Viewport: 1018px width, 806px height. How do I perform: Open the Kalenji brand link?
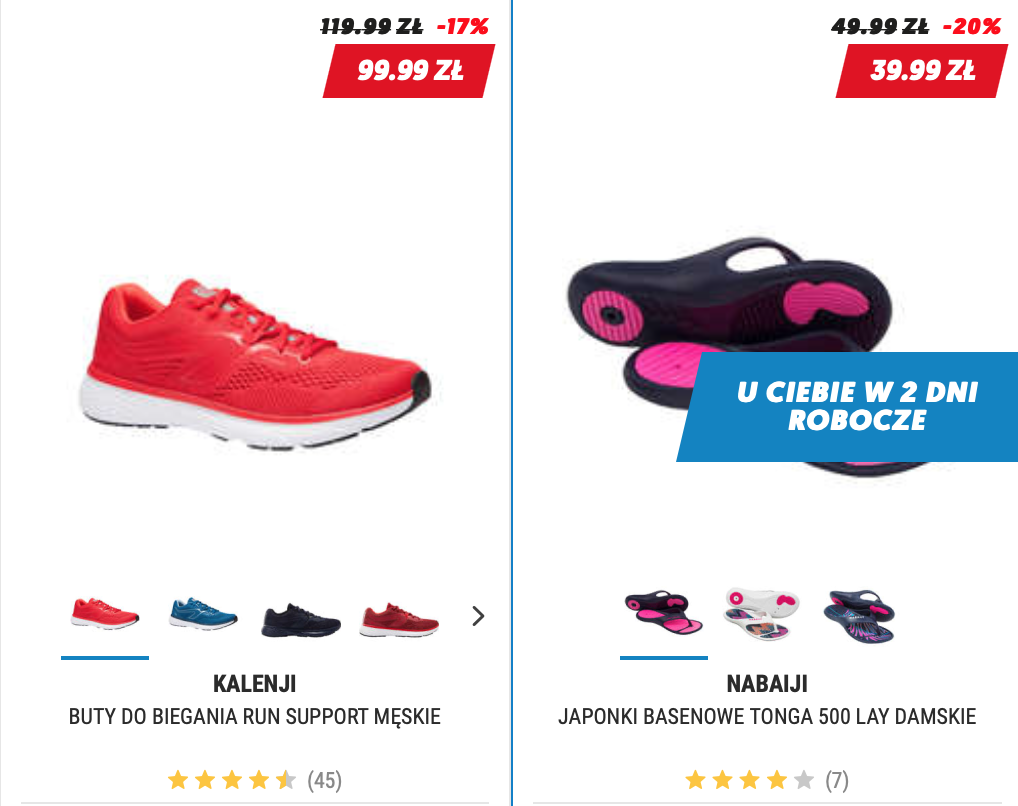point(254,684)
